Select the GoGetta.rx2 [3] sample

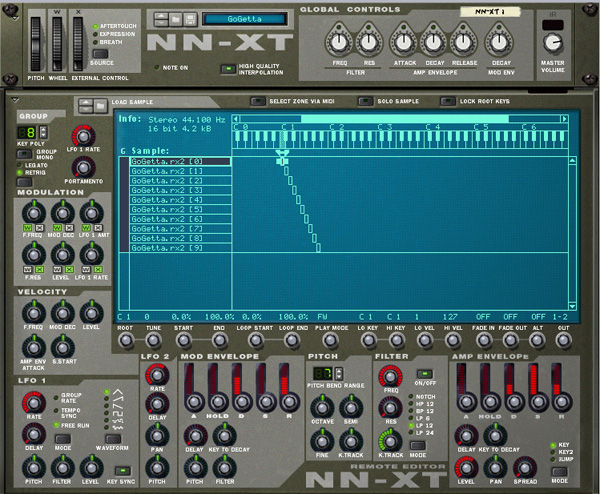point(181,190)
